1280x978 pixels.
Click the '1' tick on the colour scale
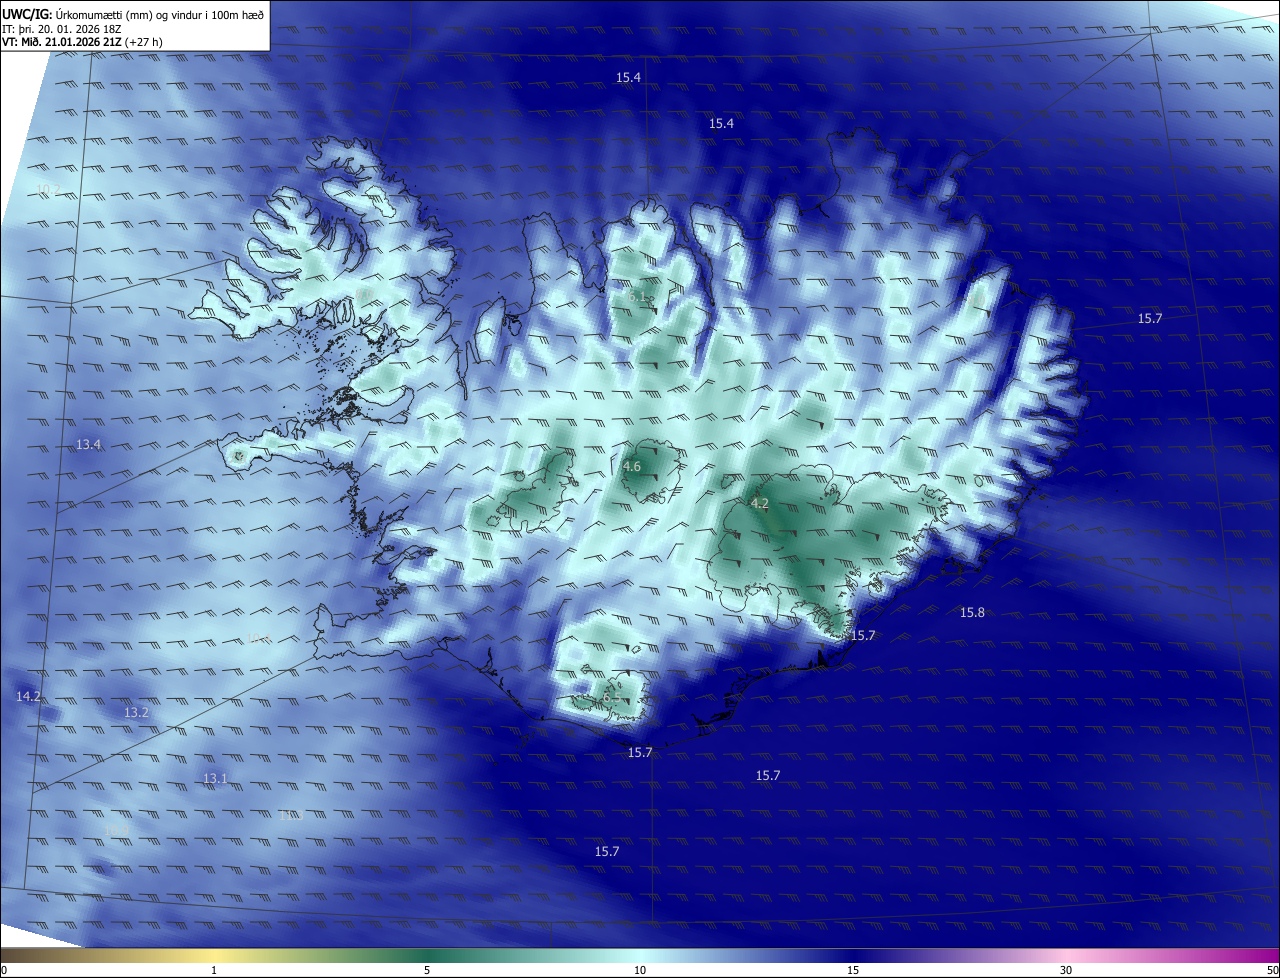214,970
